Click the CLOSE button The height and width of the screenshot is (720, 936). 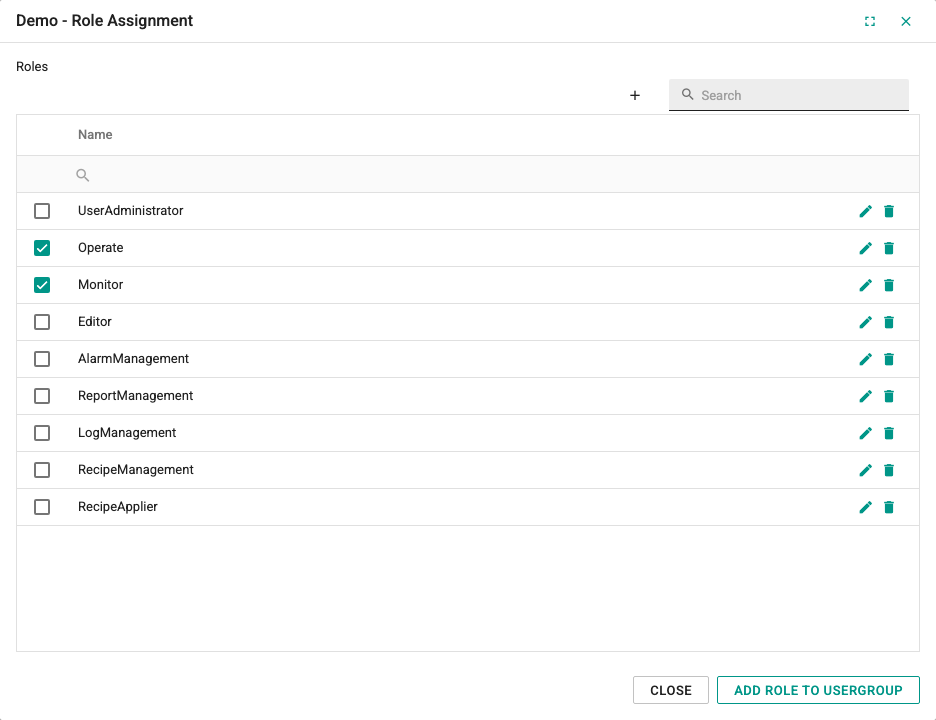tap(670, 690)
